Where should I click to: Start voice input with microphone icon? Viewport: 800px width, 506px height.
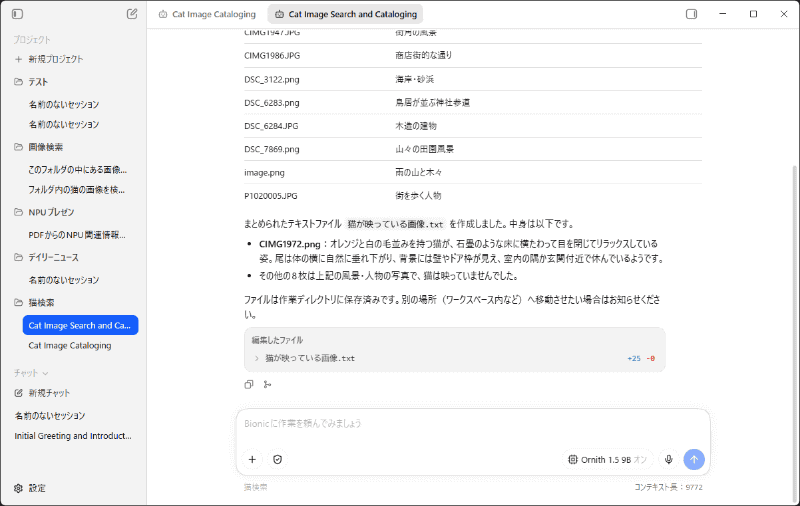point(668,460)
